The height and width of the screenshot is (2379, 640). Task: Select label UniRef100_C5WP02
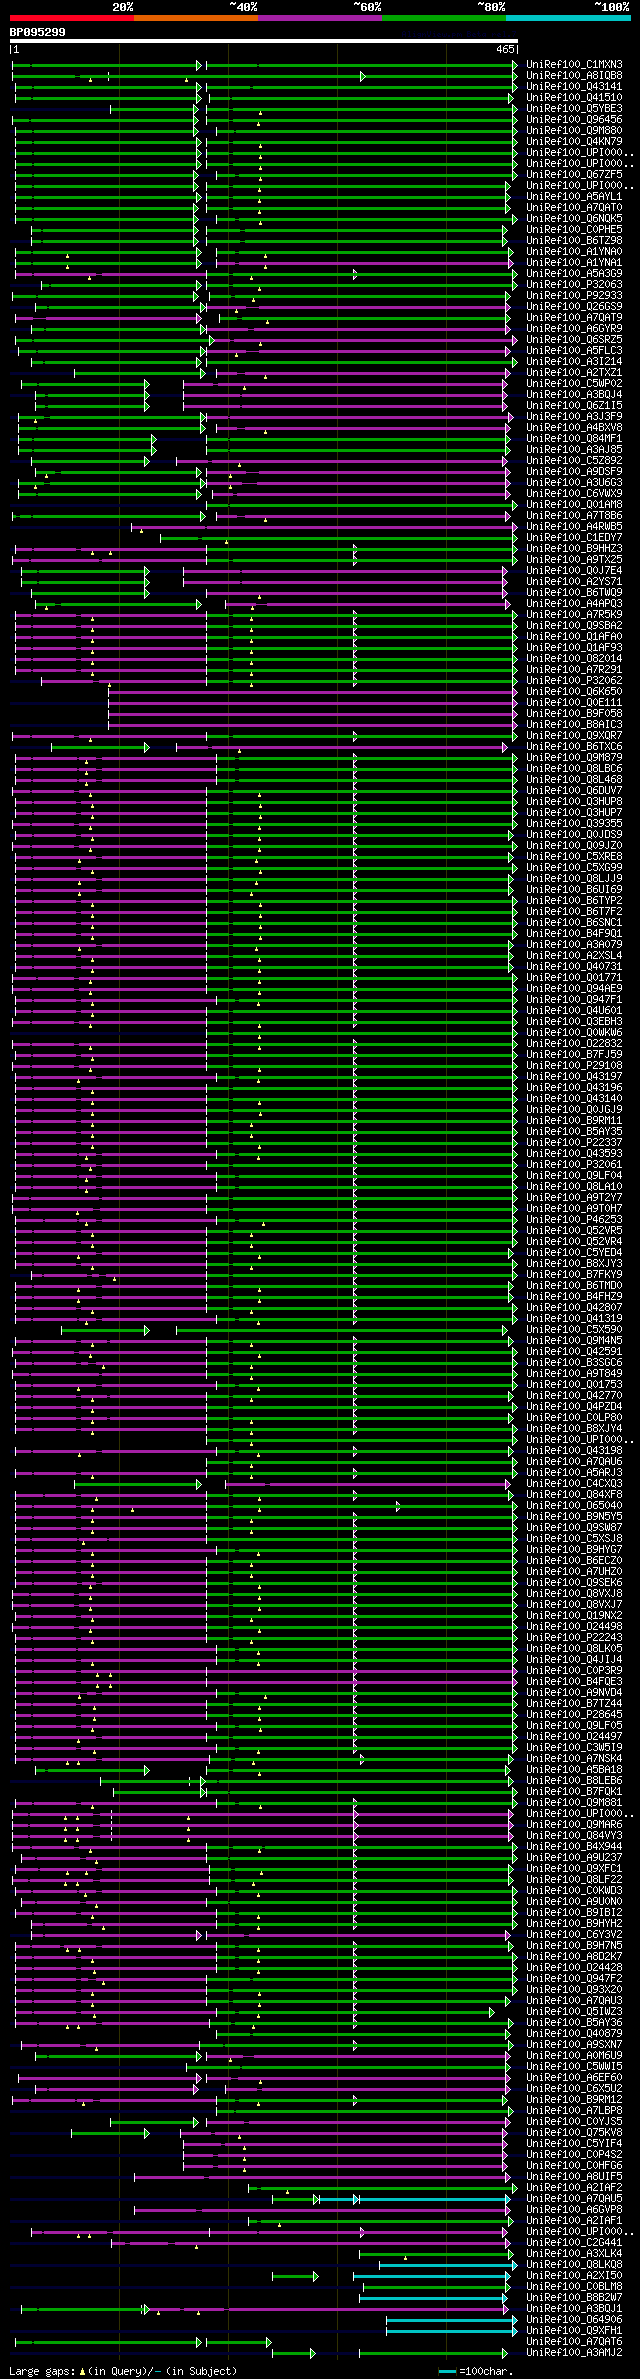(574, 383)
